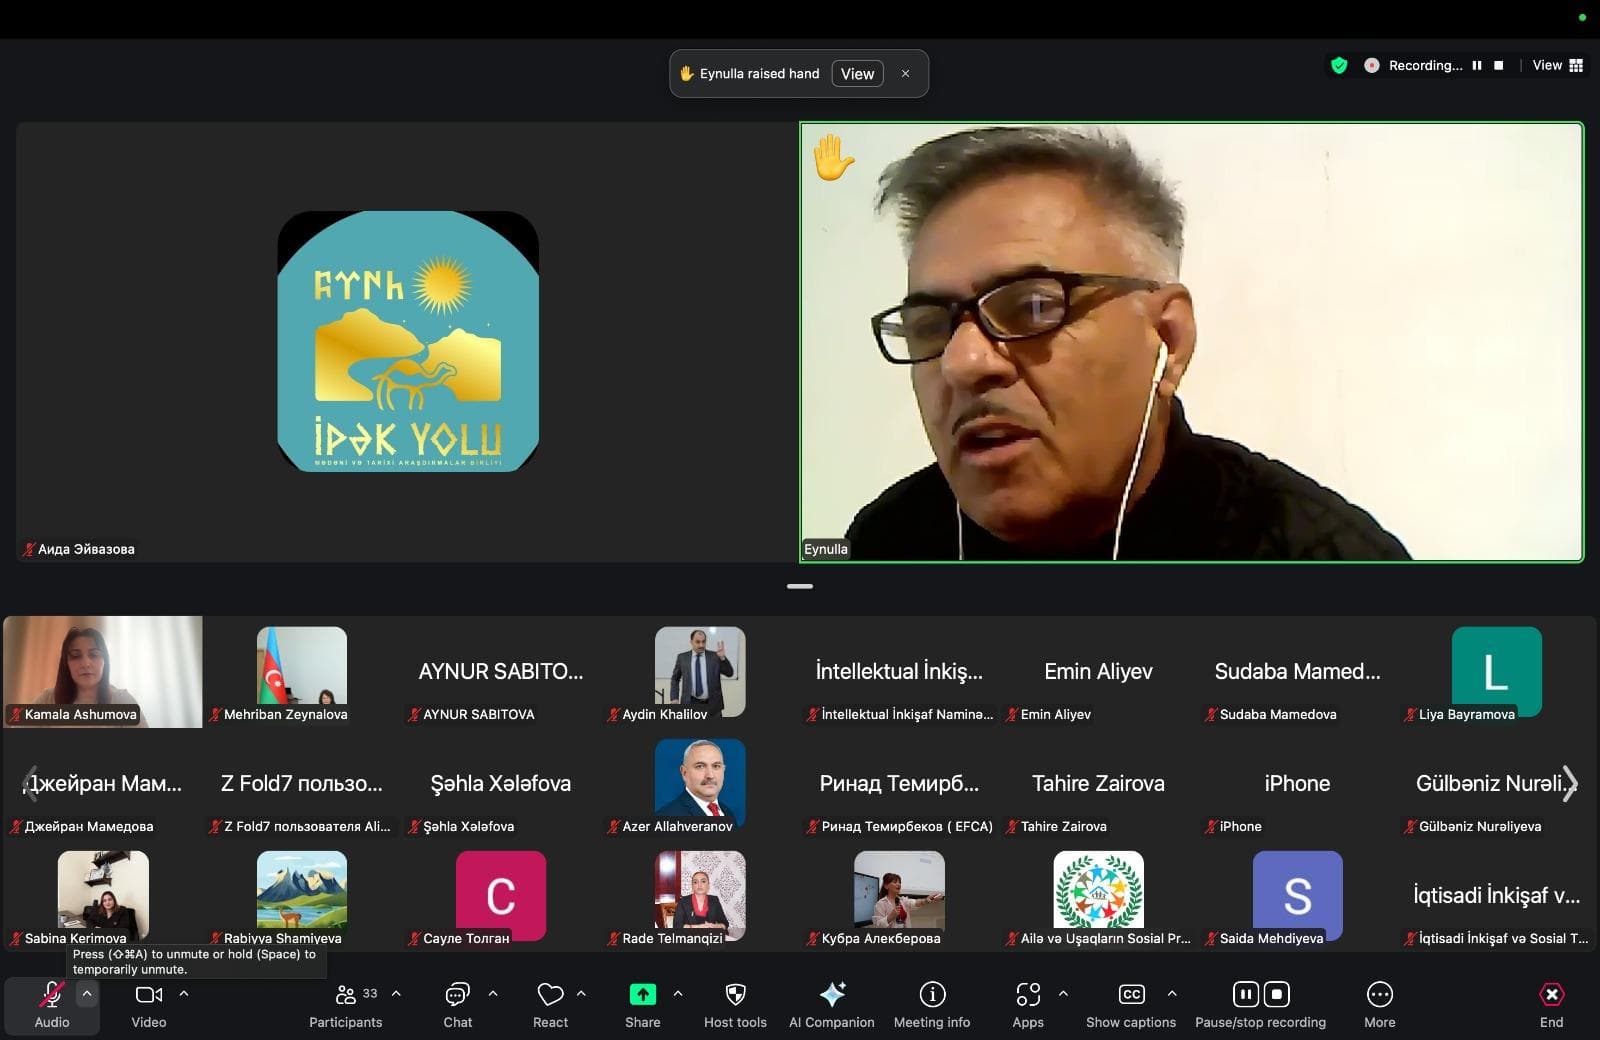Open the Participants list

coord(346,1005)
